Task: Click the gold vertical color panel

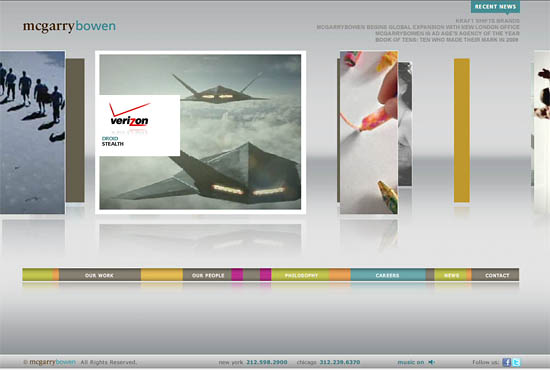Action: (x=462, y=130)
